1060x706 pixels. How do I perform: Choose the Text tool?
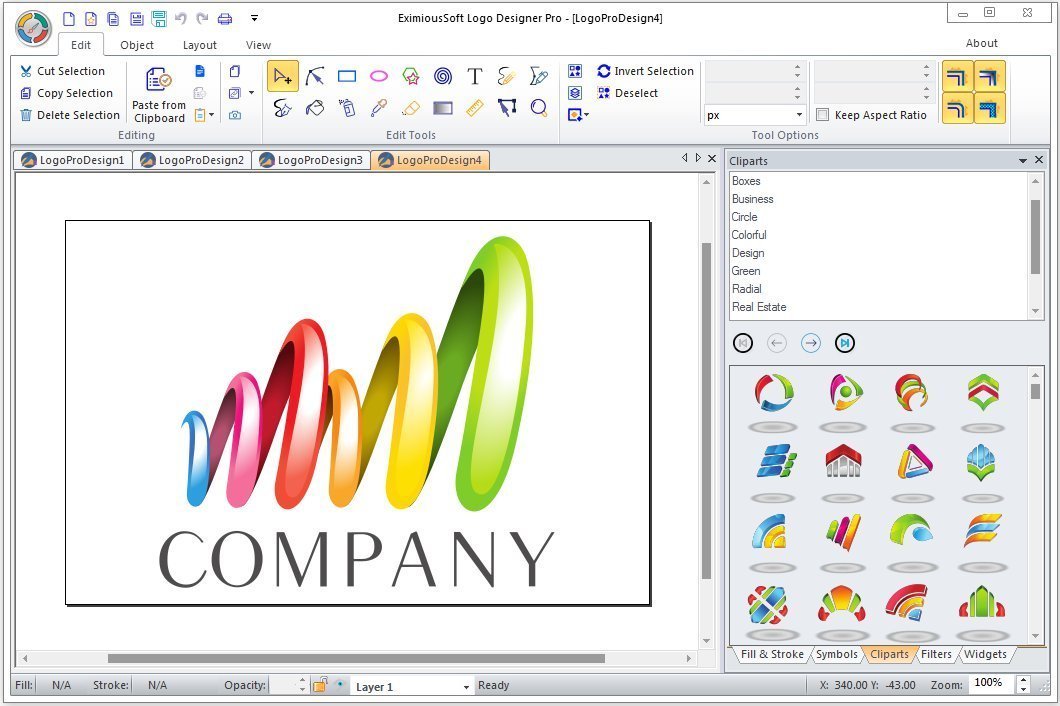(475, 76)
